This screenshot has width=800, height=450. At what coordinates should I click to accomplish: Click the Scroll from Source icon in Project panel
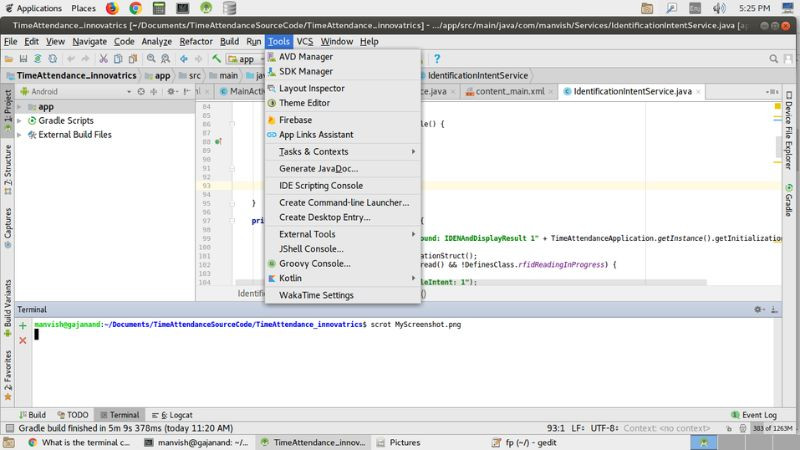(141, 91)
